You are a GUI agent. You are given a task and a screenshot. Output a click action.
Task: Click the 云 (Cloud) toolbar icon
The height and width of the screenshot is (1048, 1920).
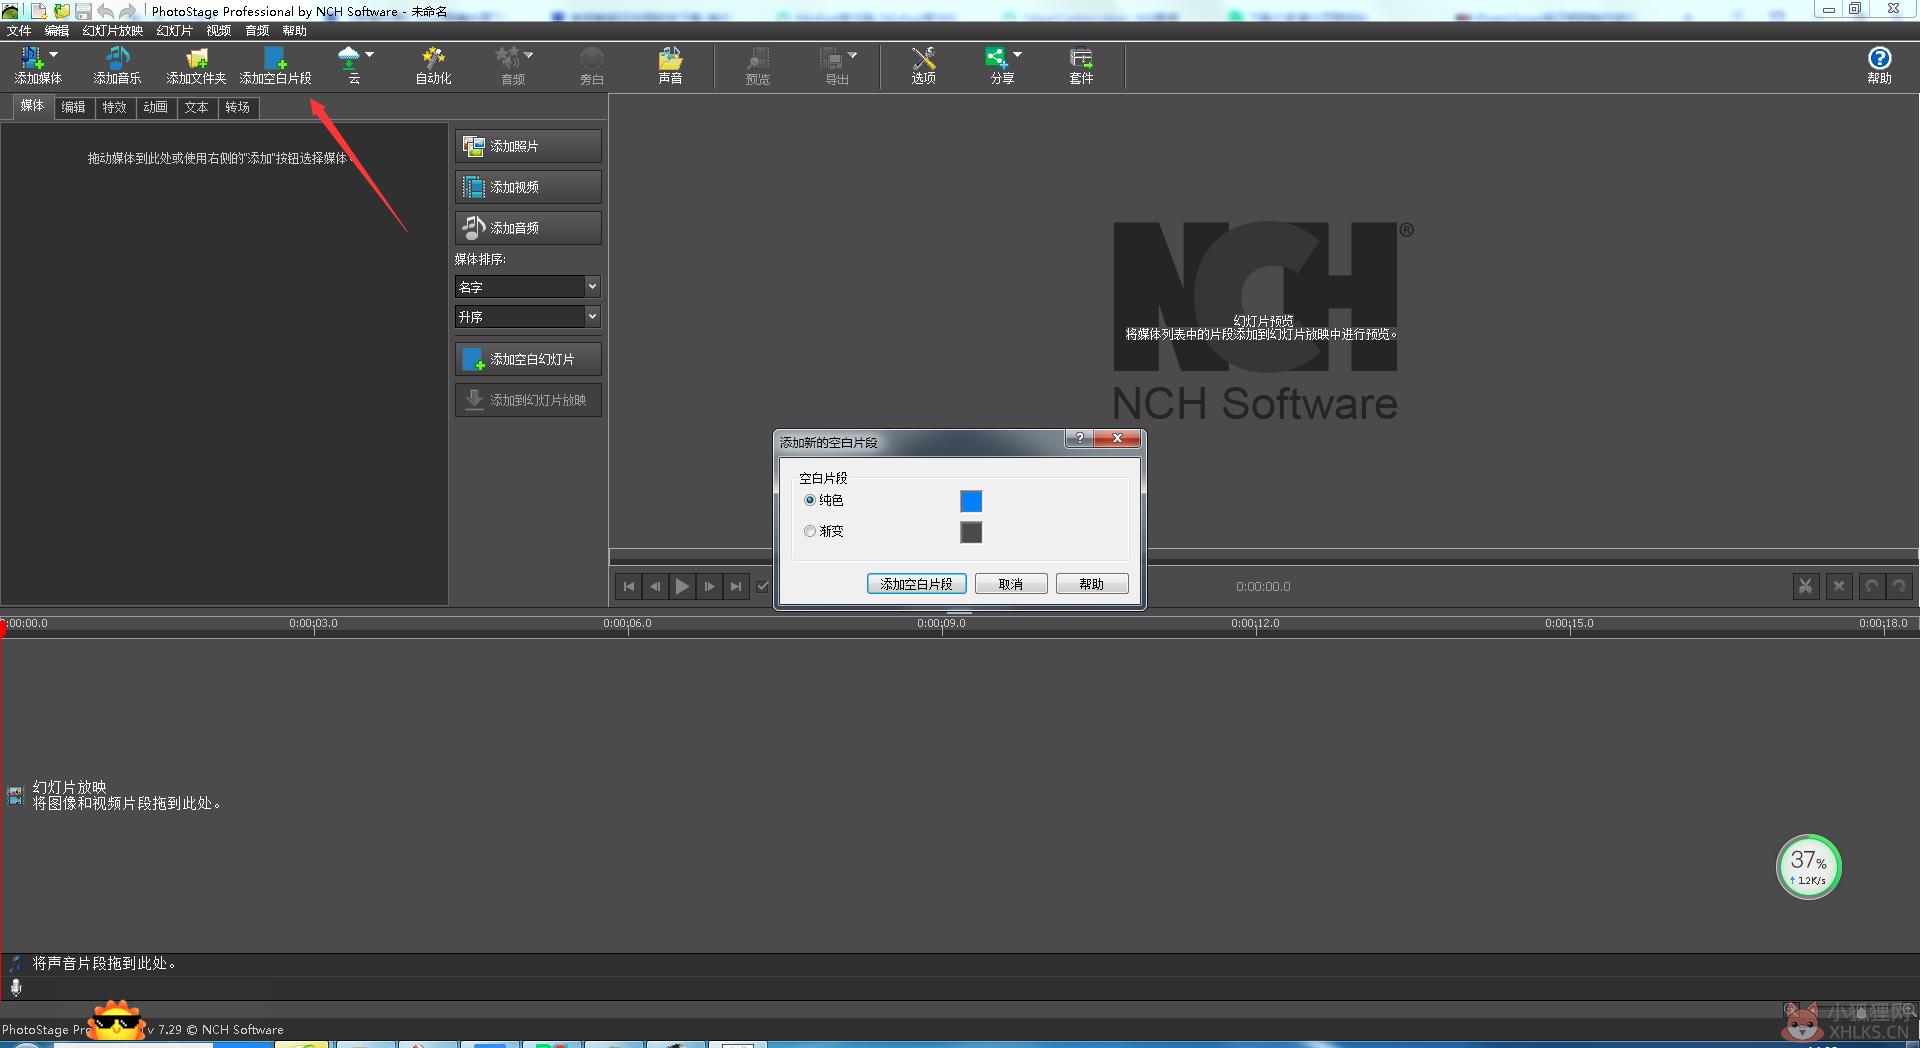349,66
